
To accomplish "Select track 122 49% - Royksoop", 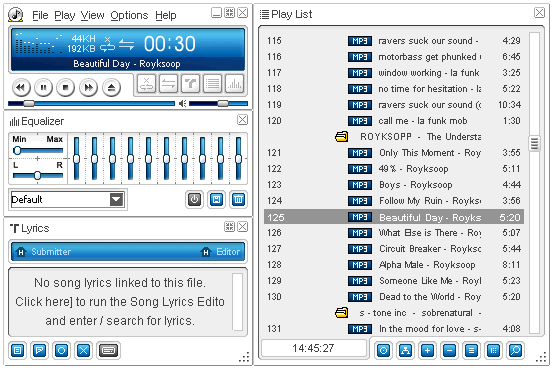I will click(394, 169).
